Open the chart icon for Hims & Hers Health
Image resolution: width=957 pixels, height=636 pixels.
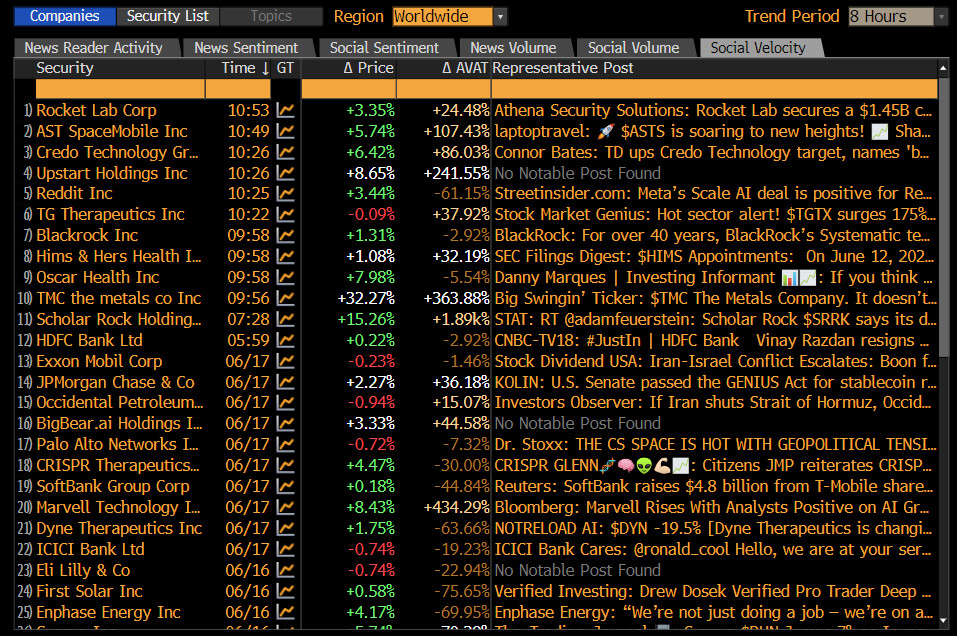click(285, 256)
